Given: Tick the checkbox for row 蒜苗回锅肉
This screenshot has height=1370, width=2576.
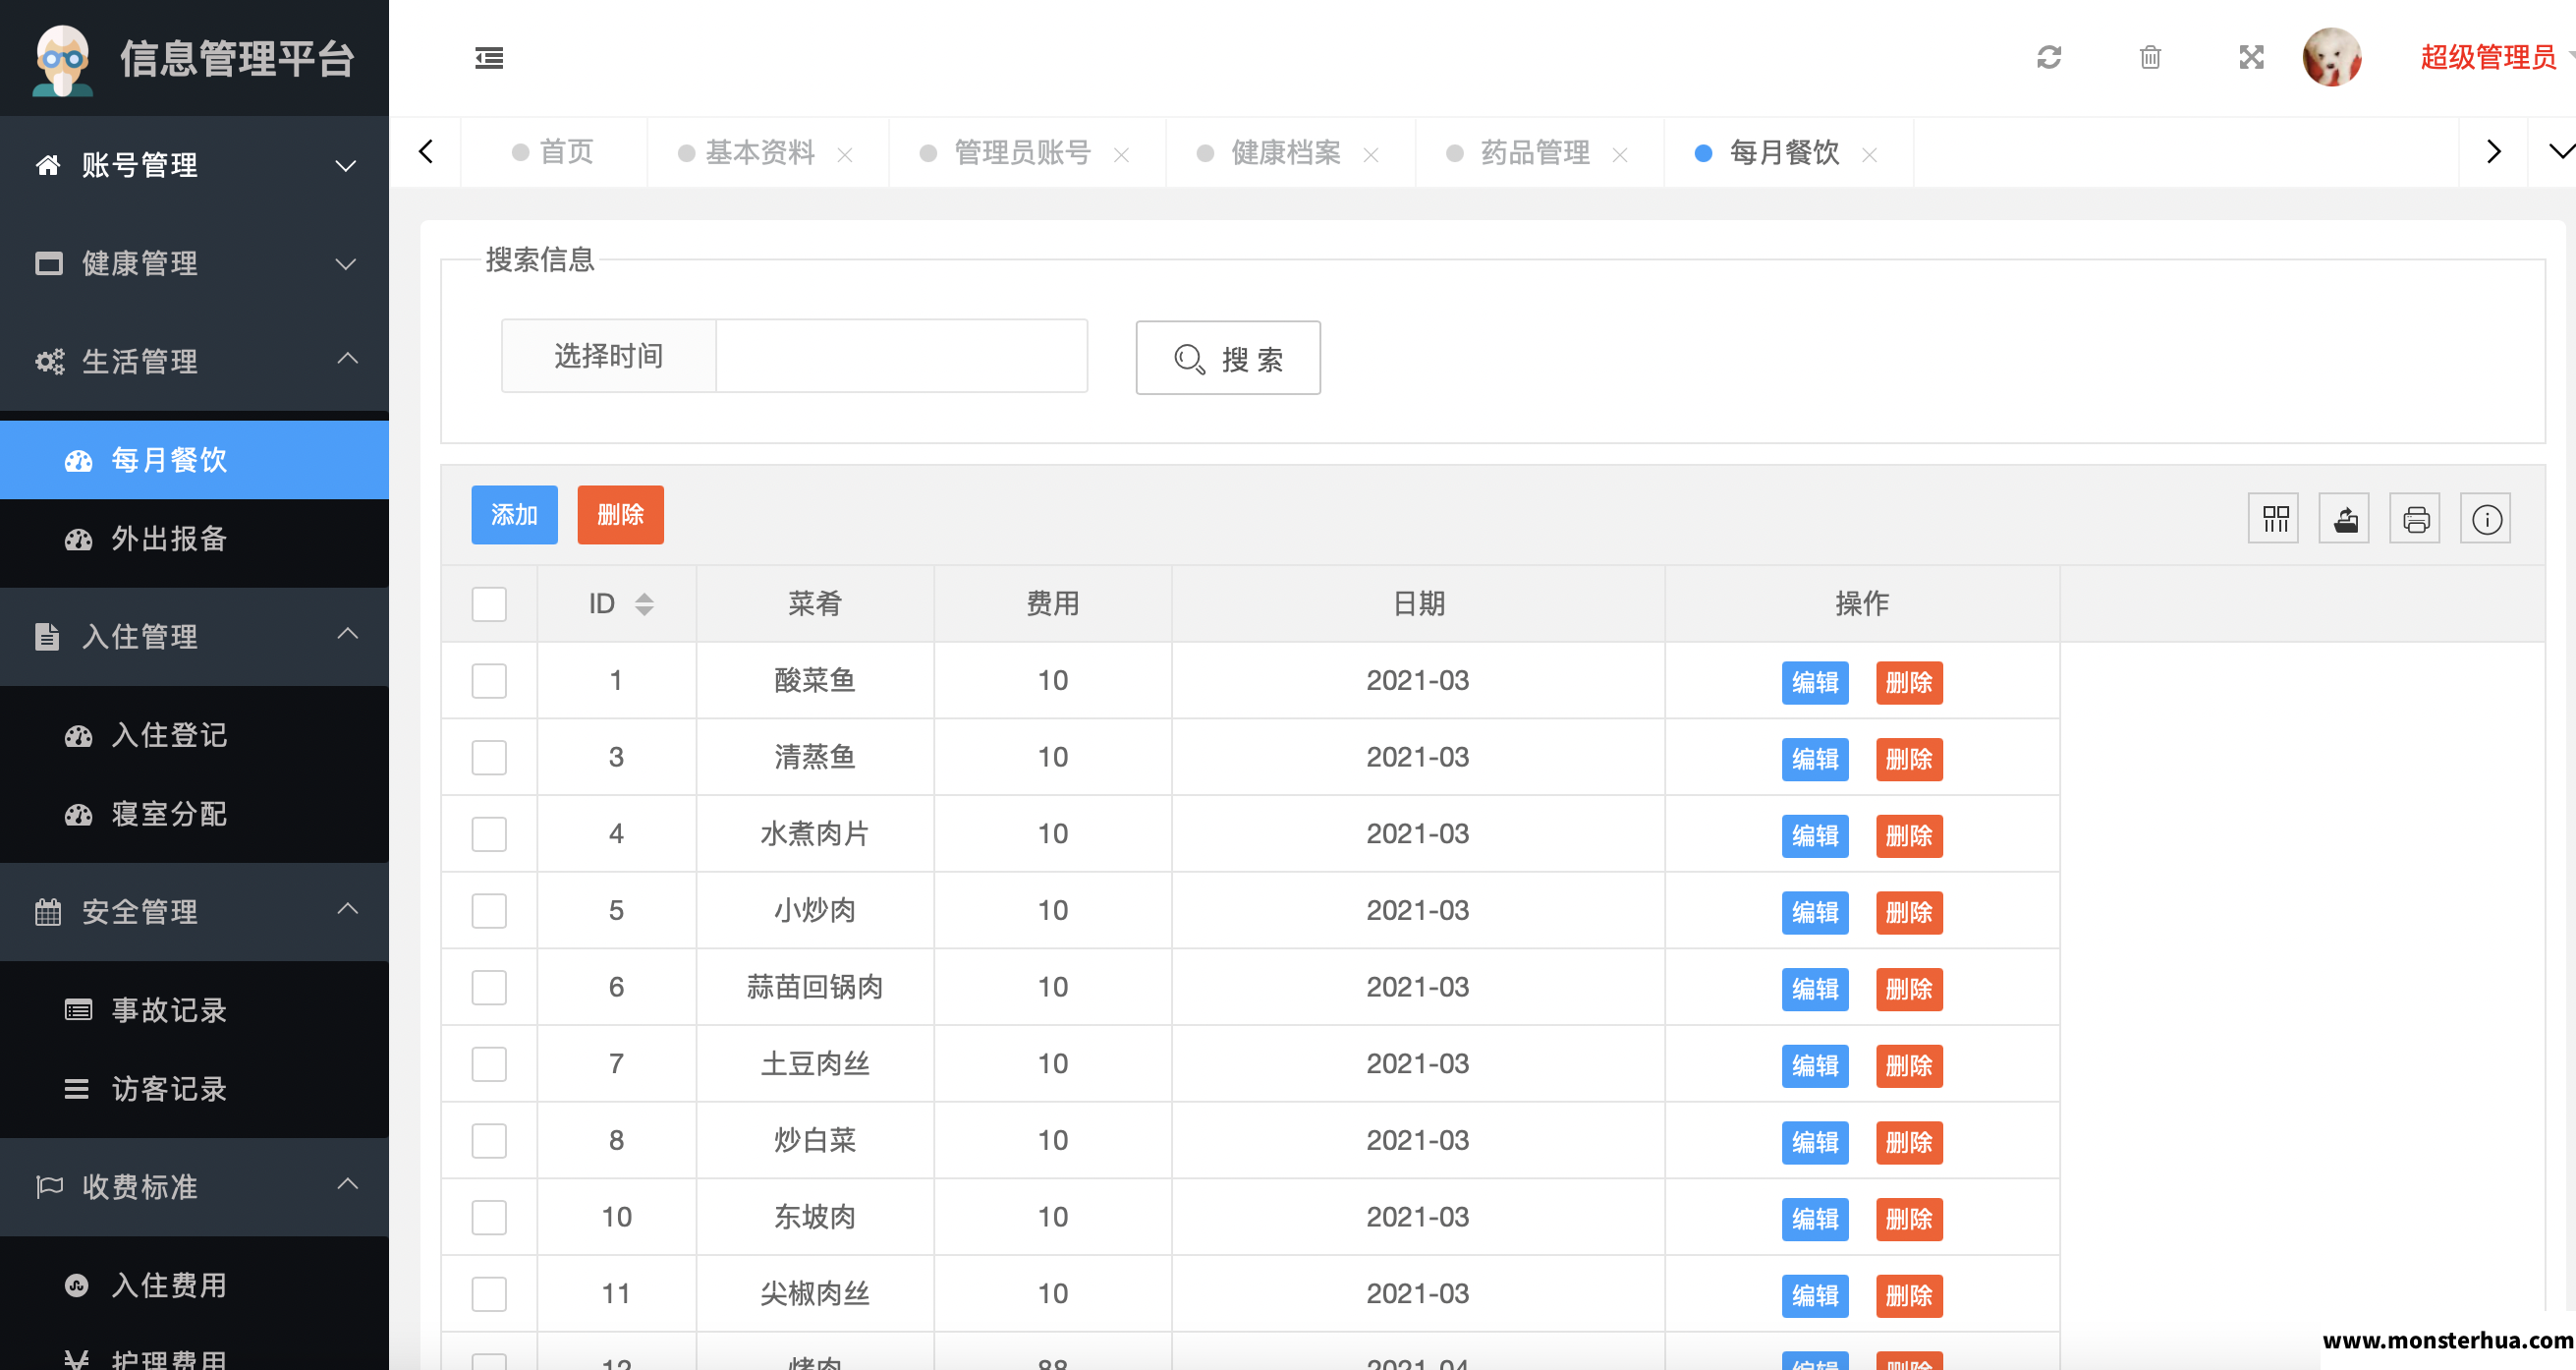Looking at the screenshot, I should 489,988.
